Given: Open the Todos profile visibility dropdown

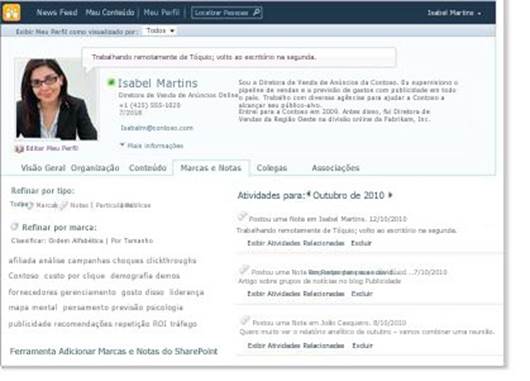Looking at the screenshot, I should click(x=160, y=31).
